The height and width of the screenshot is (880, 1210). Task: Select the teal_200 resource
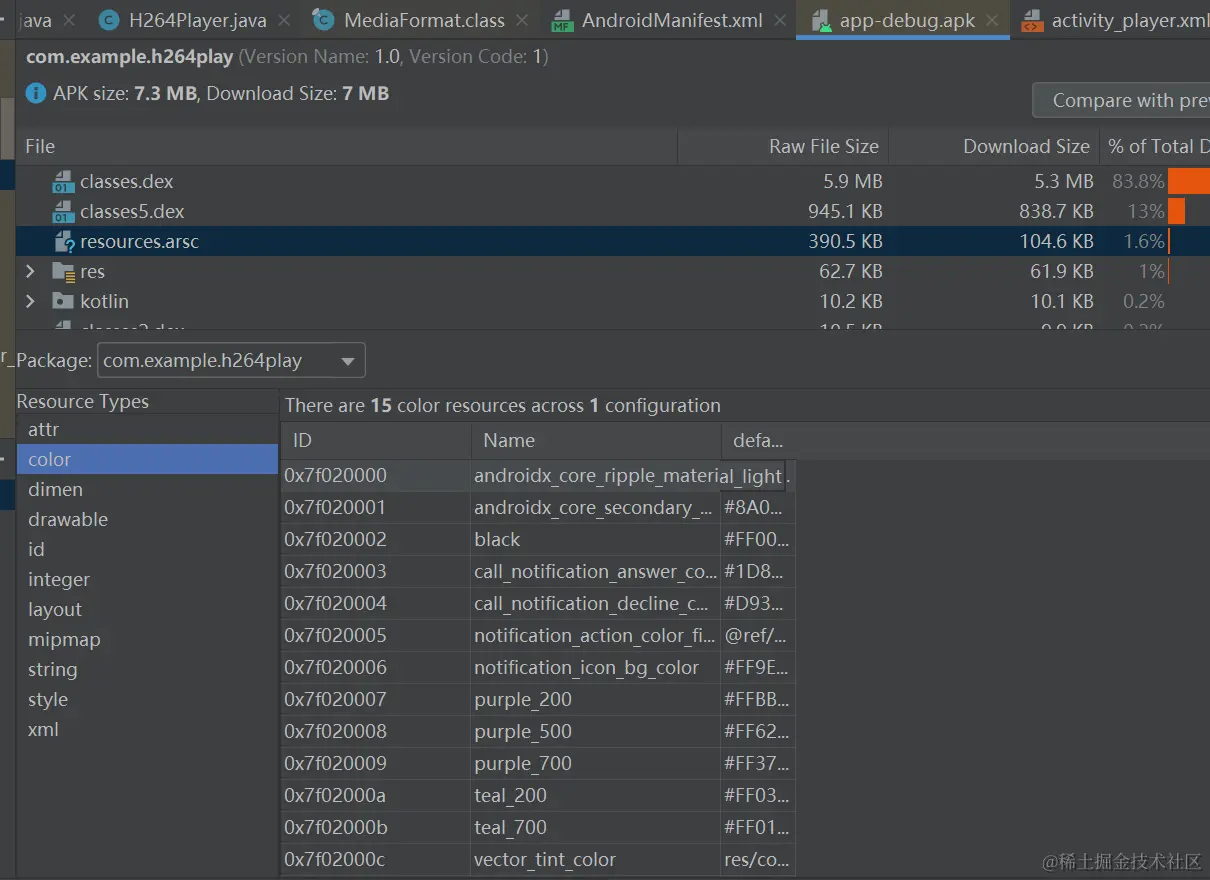(538, 796)
